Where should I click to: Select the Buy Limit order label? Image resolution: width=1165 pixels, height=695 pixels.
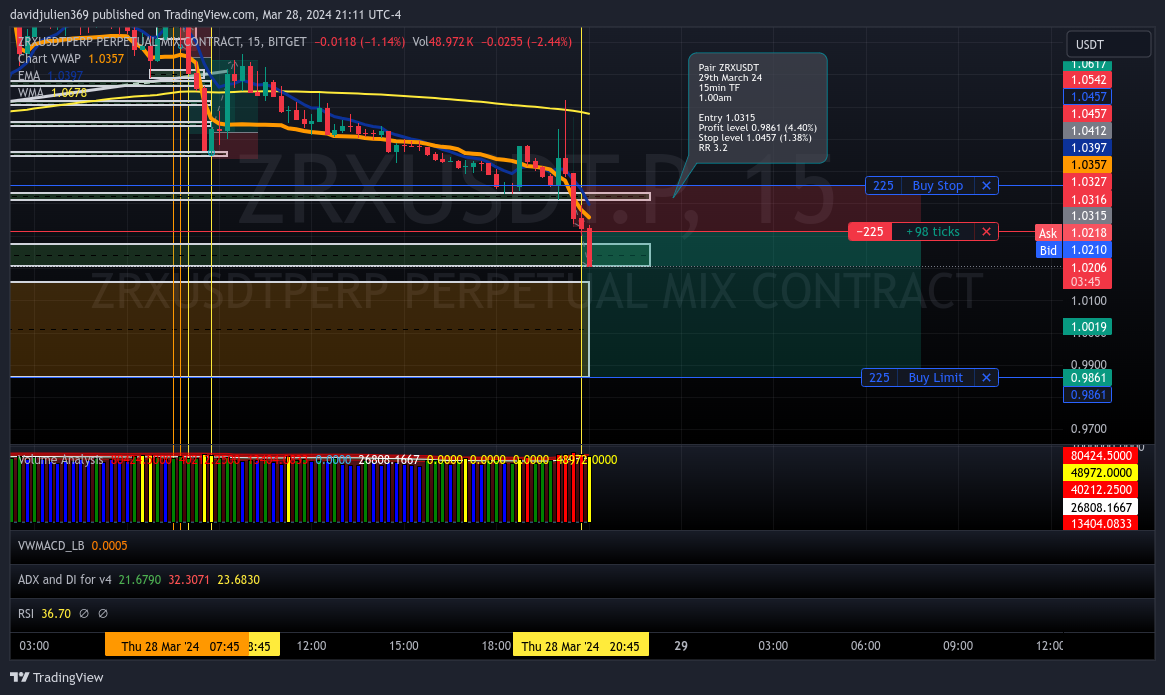935,378
